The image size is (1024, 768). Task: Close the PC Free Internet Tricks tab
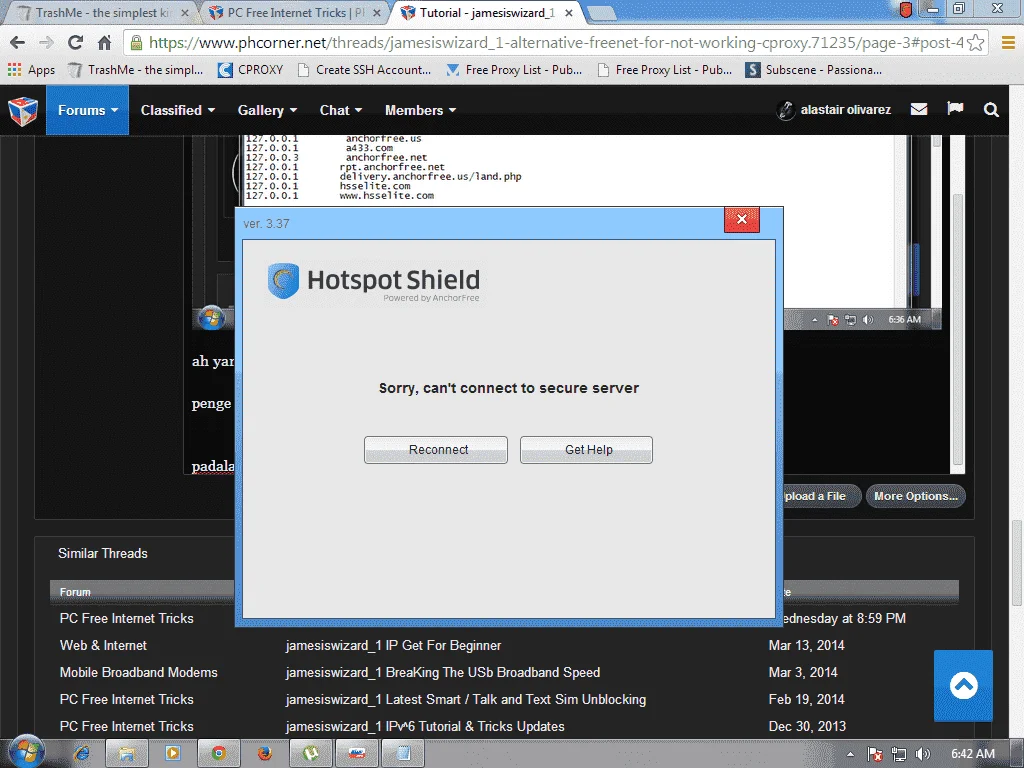377,12
